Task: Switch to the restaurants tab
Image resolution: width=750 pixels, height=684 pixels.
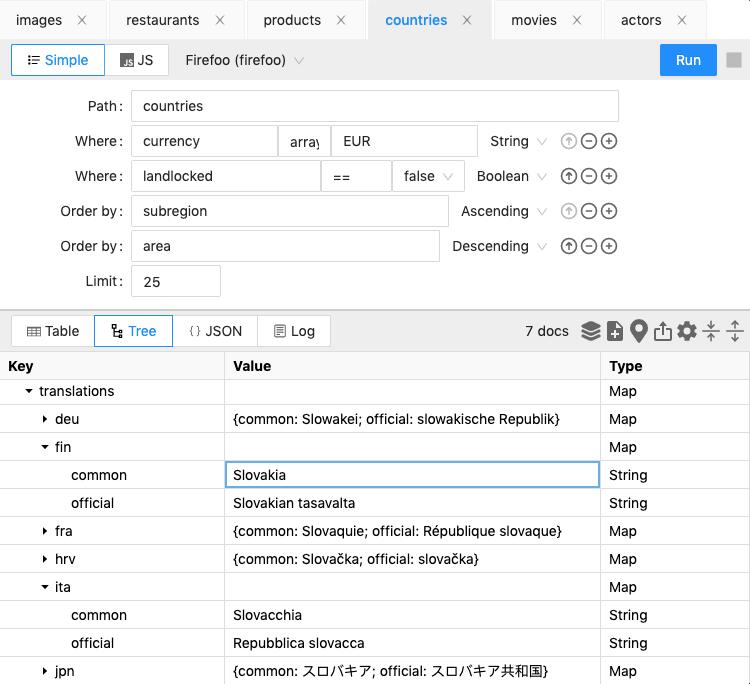Action: pos(162,20)
